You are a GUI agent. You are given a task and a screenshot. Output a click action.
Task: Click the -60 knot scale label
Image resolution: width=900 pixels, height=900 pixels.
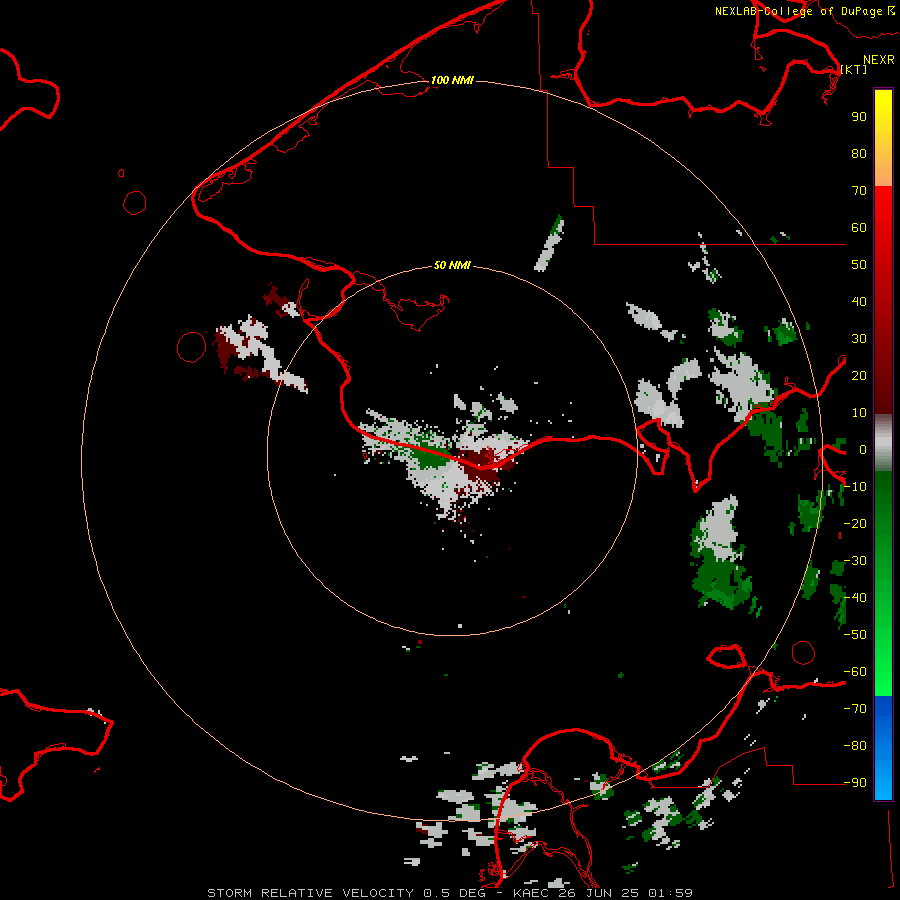(x=855, y=672)
